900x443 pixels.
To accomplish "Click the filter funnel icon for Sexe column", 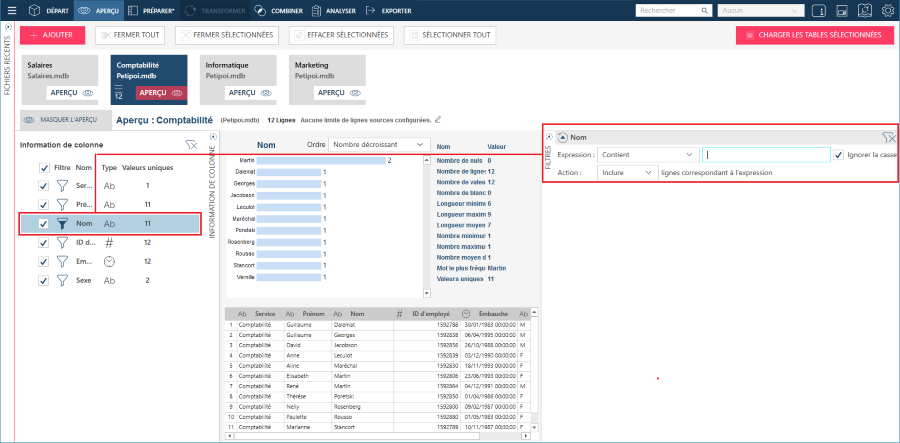I will click(62, 281).
